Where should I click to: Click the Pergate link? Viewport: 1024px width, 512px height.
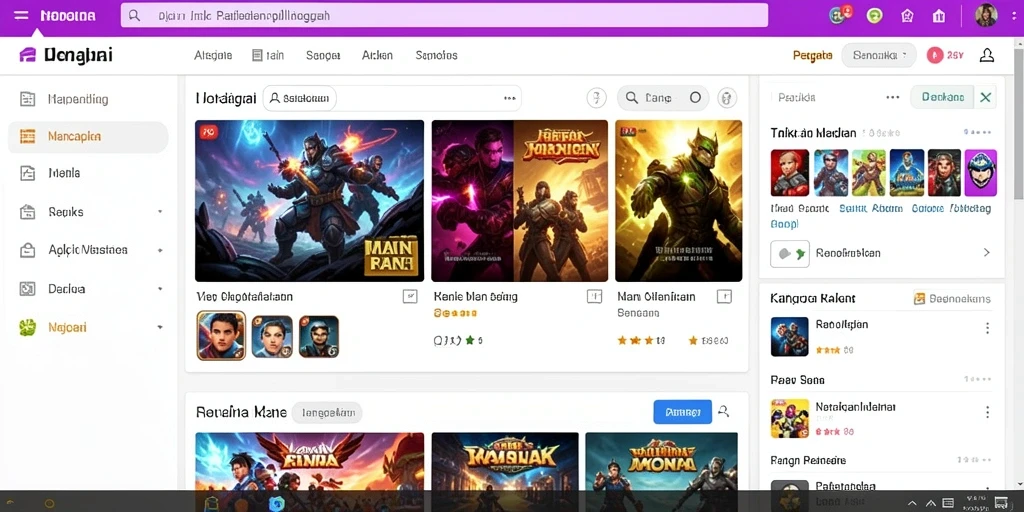[x=812, y=56]
